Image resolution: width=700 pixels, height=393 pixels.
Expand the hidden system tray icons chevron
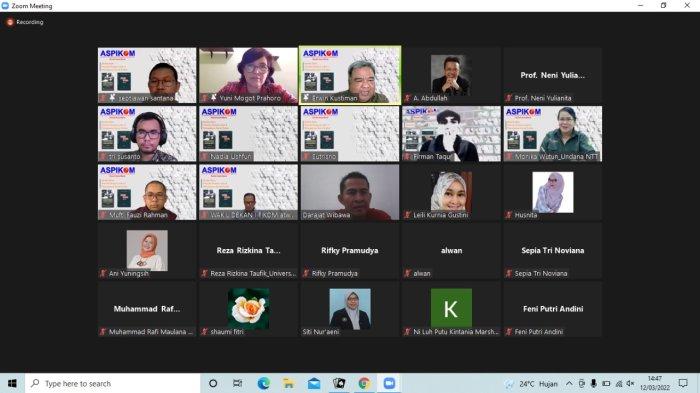(x=569, y=383)
